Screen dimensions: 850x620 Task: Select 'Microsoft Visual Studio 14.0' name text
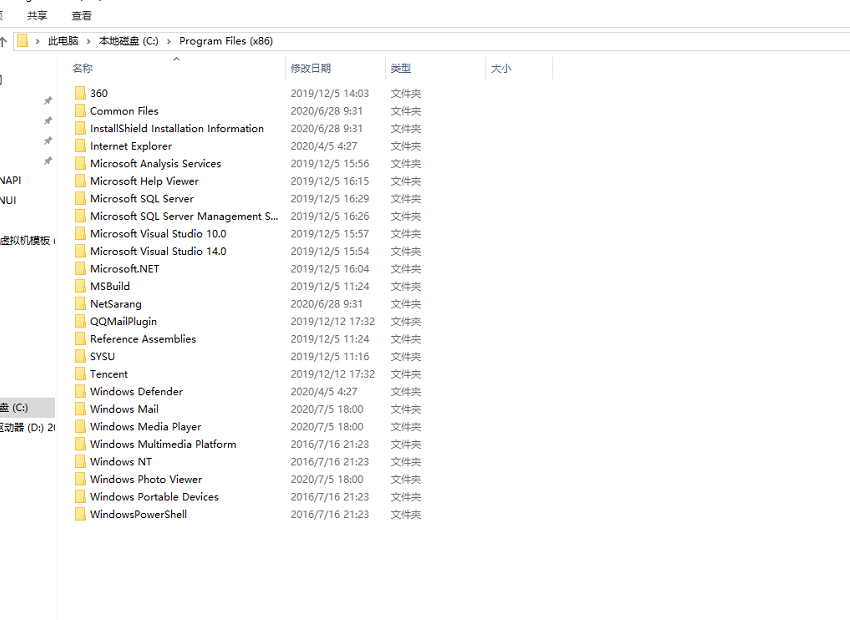[158, 251]
